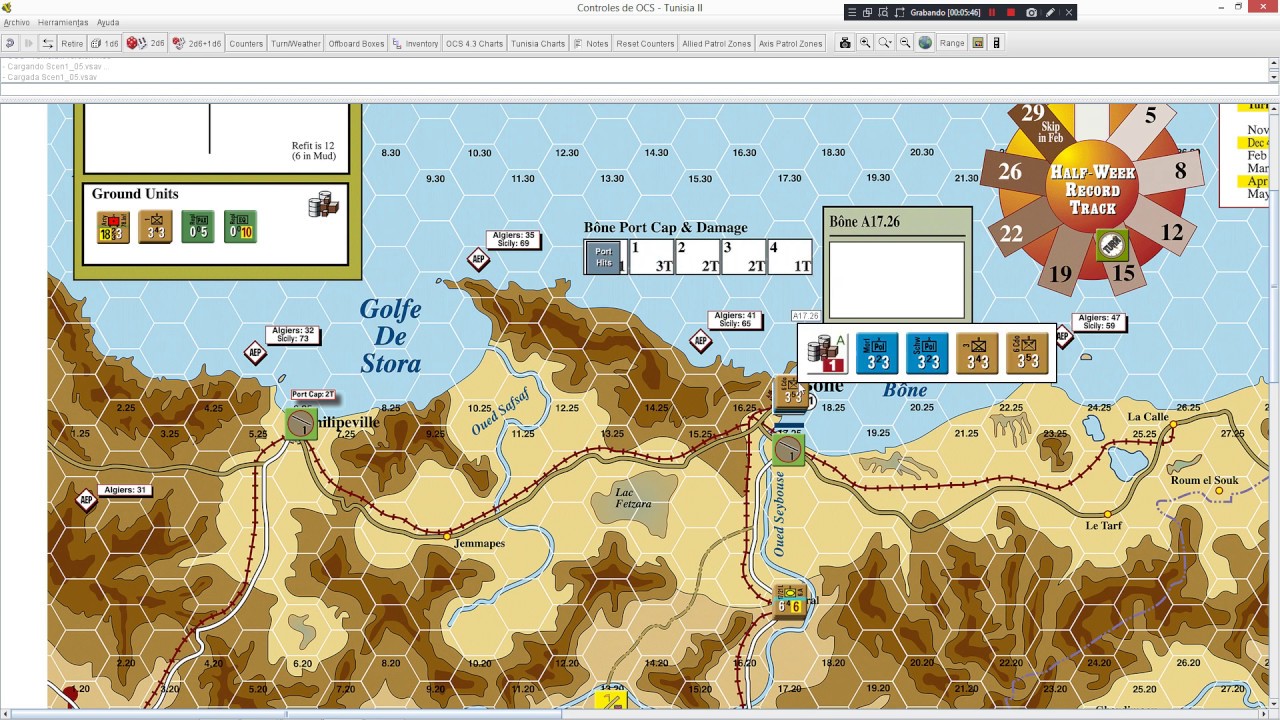Click the AEP marker labeled Algiers: 41
Image resolution: width=1280 pixels, height=720 pixels.
point(701,341)
